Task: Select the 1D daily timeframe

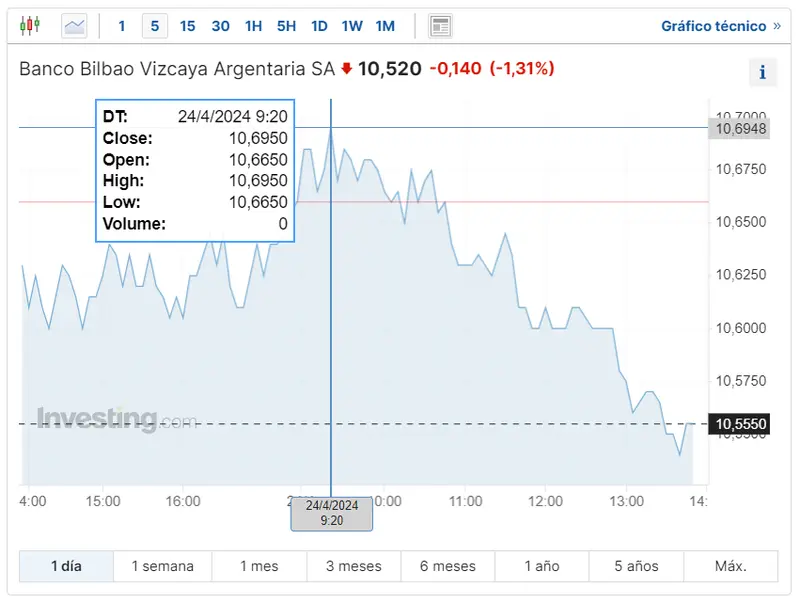Action: coord(319,26)
